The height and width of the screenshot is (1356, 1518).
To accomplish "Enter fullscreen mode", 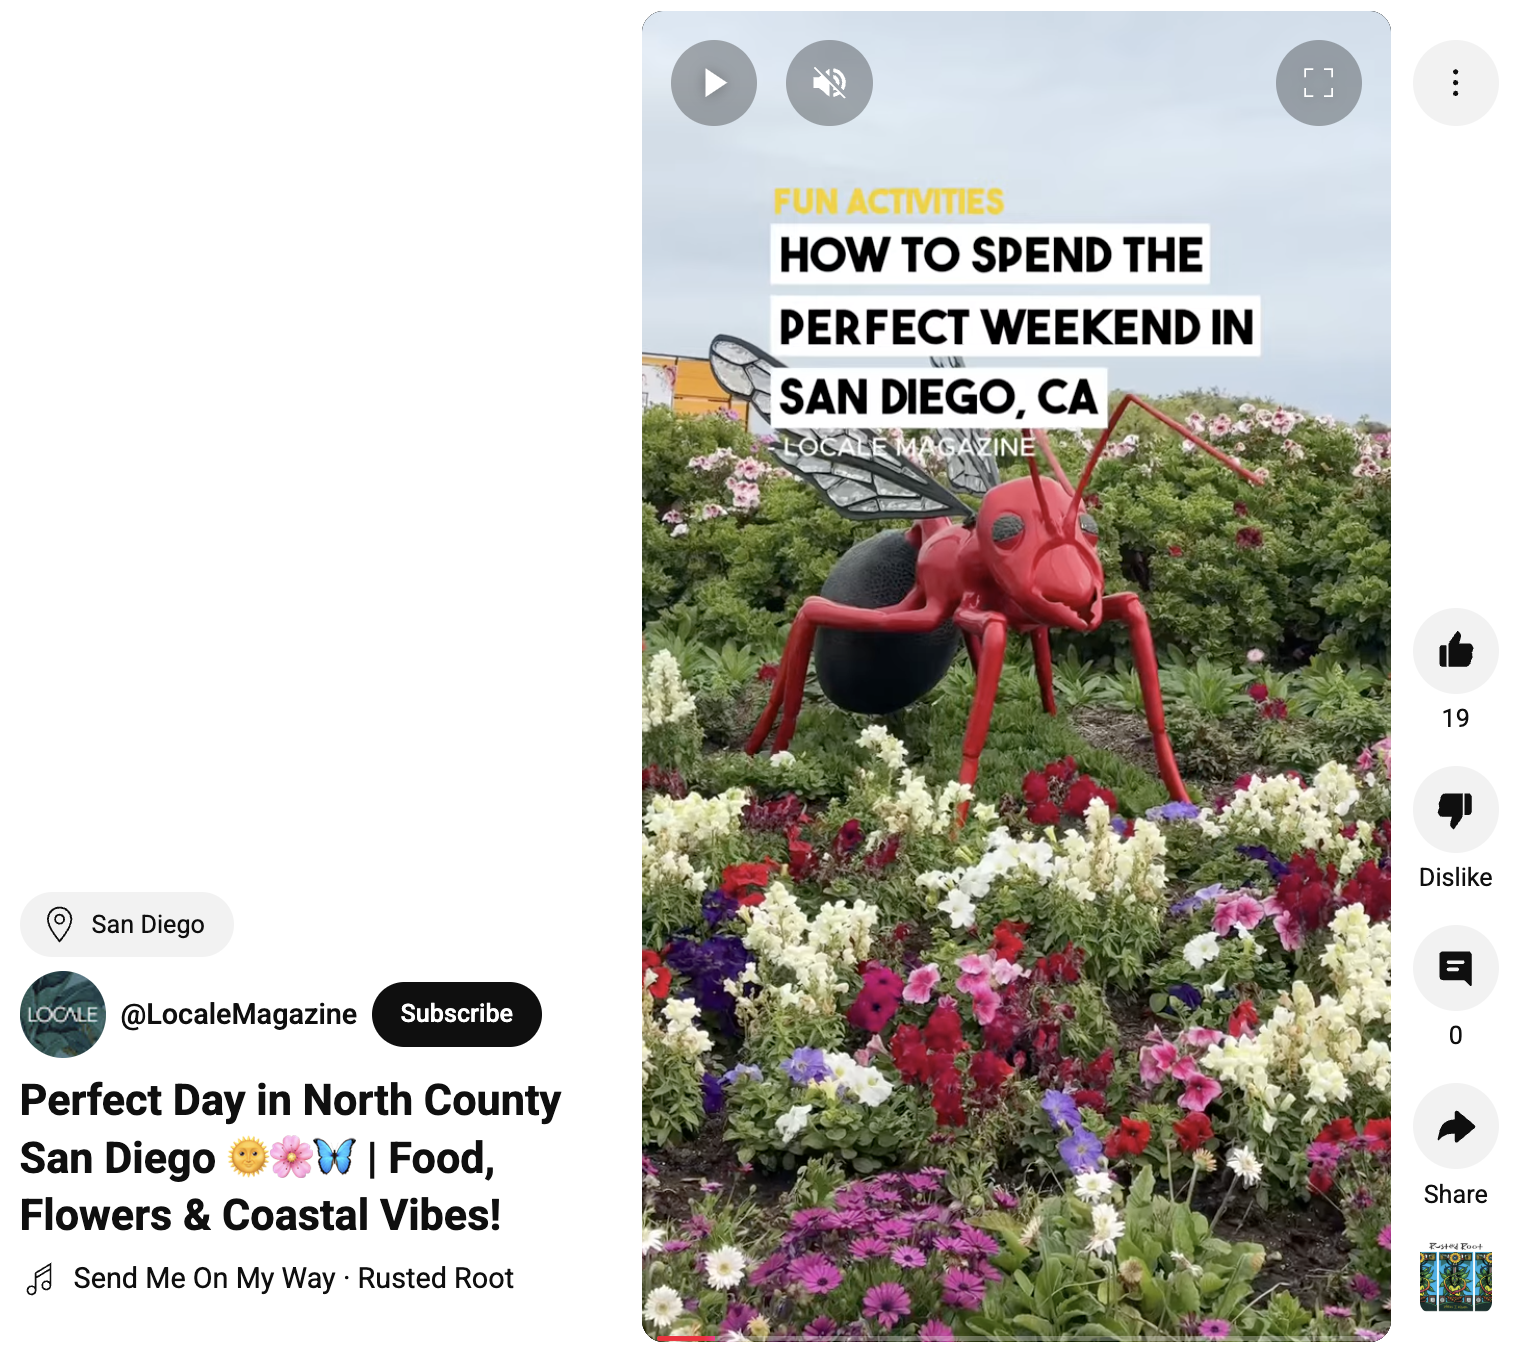I will pyautogui.click(x=1319, y=83).
